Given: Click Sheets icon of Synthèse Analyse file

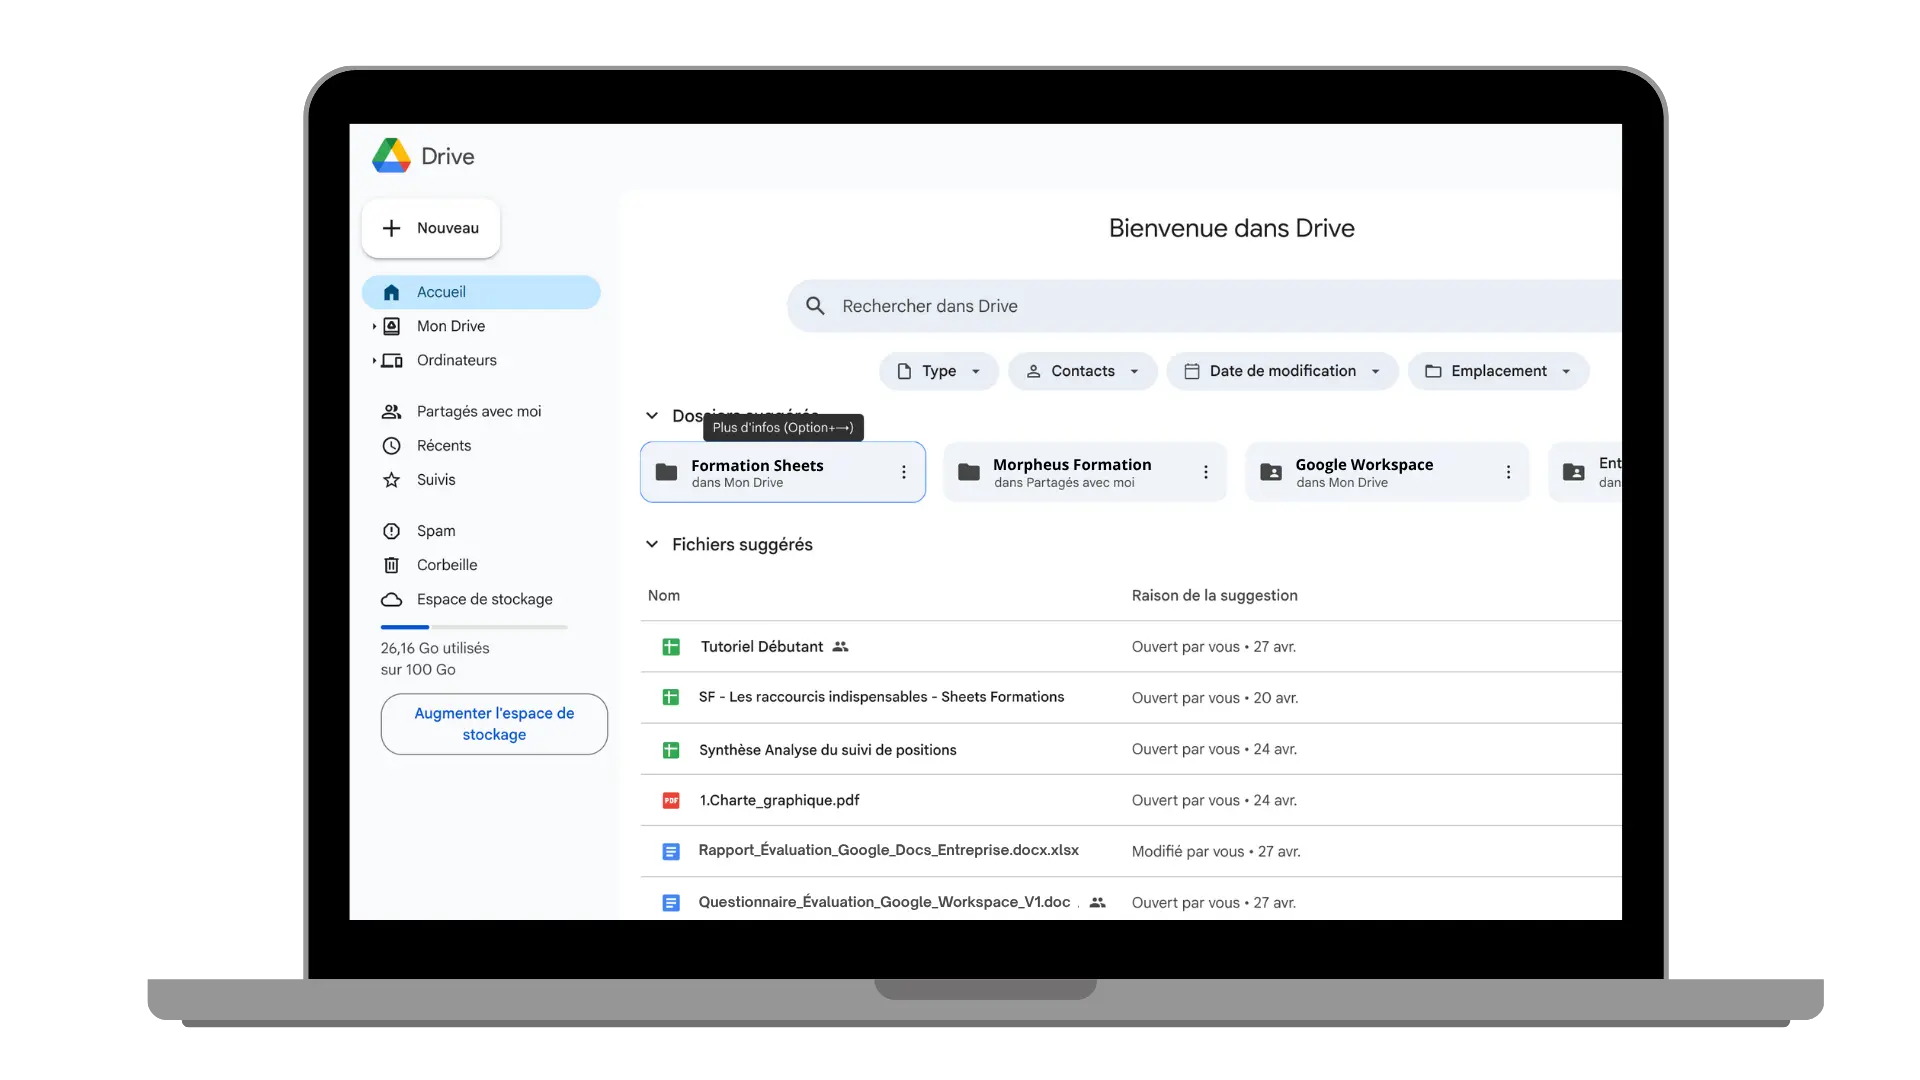Looking at the screenshot, I should pos(671,750).
